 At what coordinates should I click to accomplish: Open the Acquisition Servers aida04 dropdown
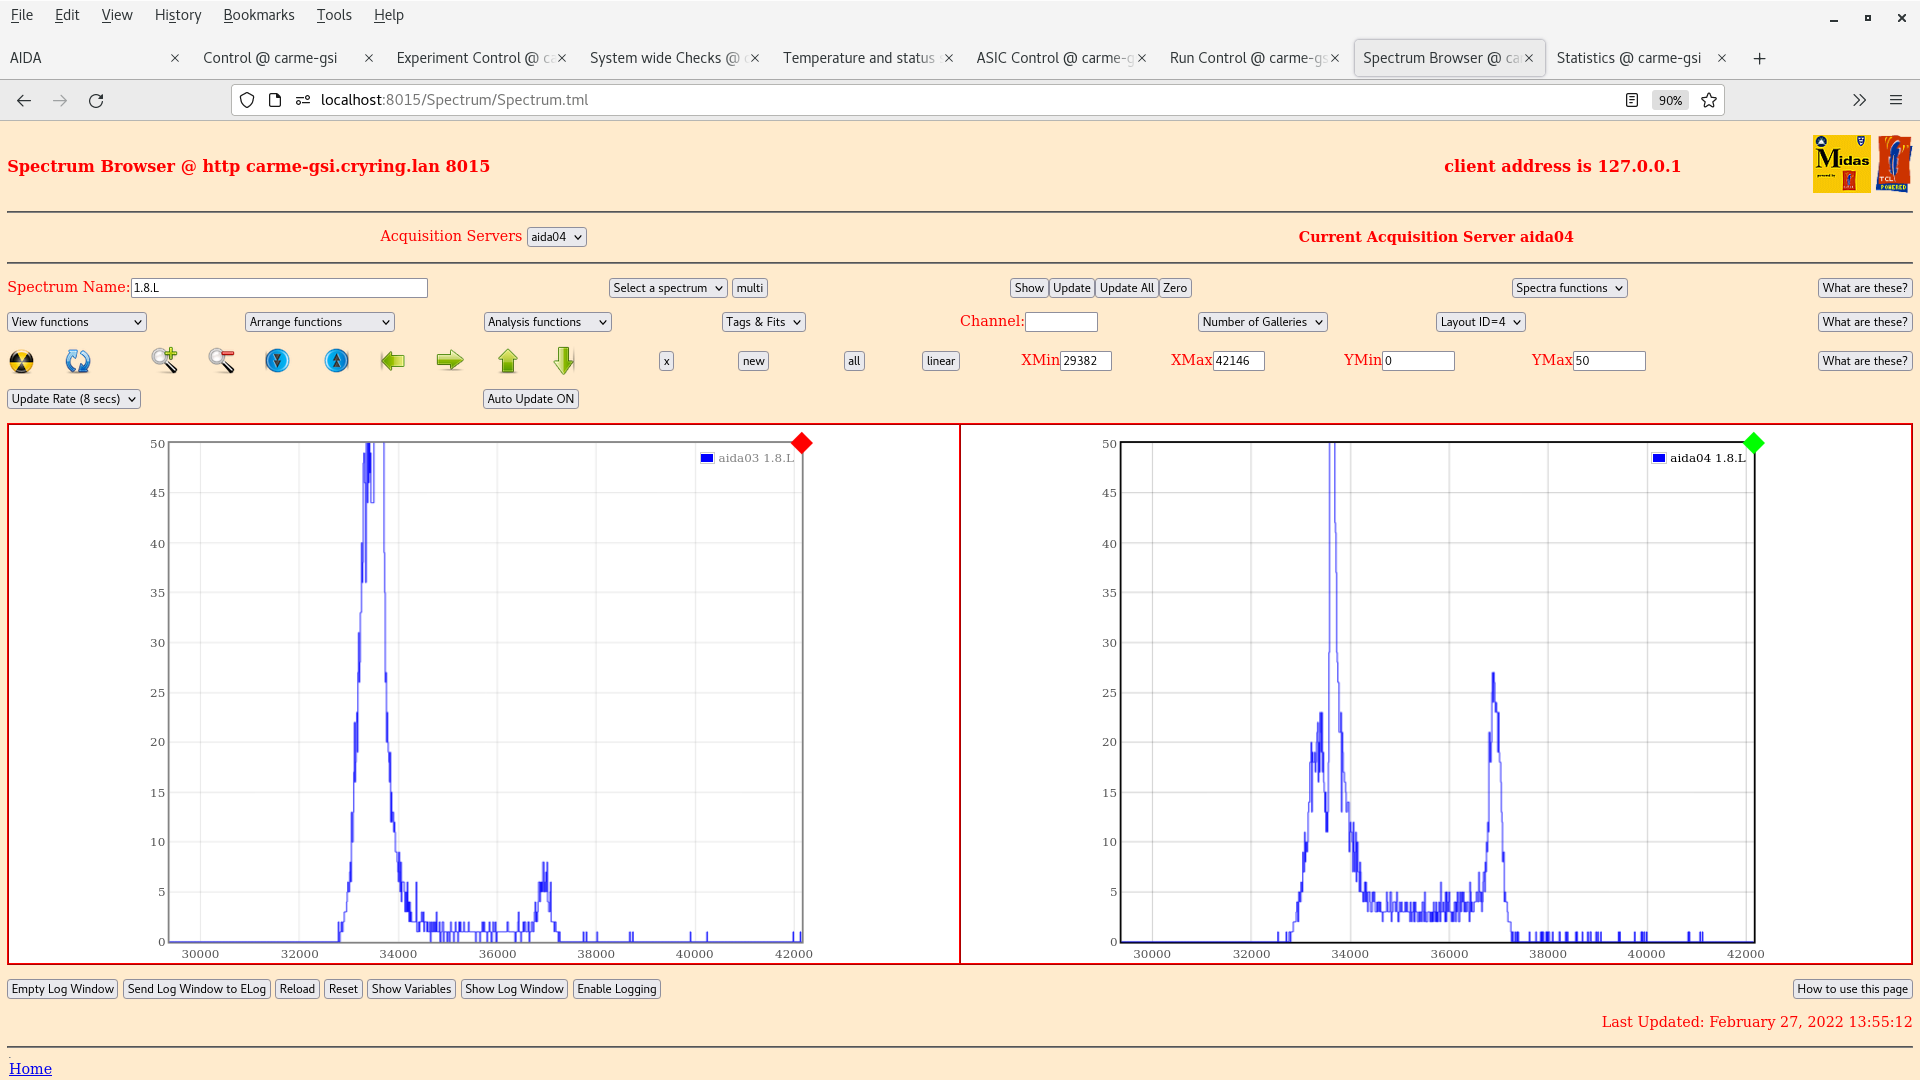click(x=557, y=237)
